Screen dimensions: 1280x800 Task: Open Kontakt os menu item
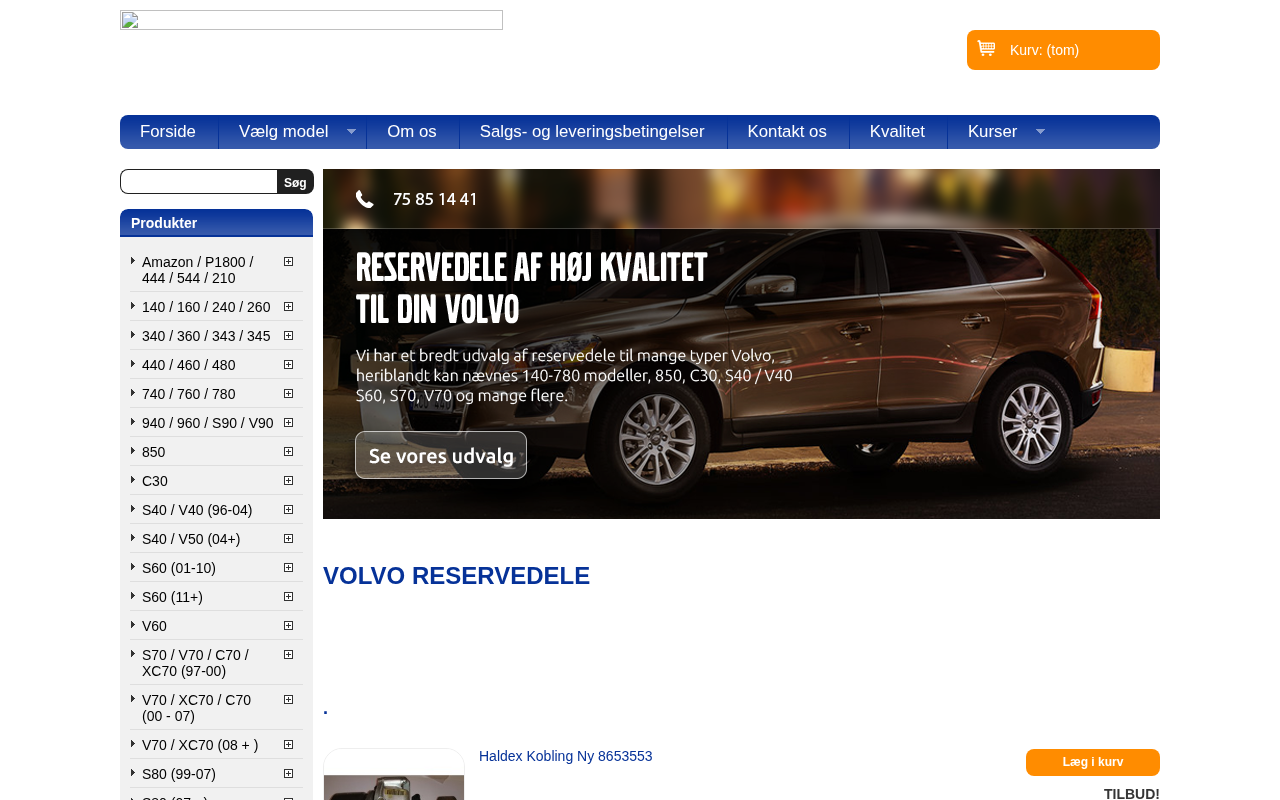(x=787, y=132)
